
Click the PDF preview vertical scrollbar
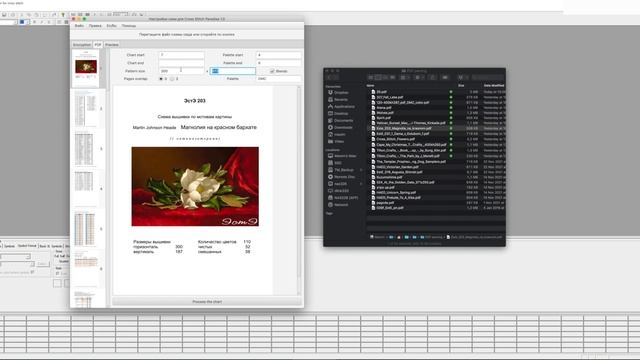299,190
